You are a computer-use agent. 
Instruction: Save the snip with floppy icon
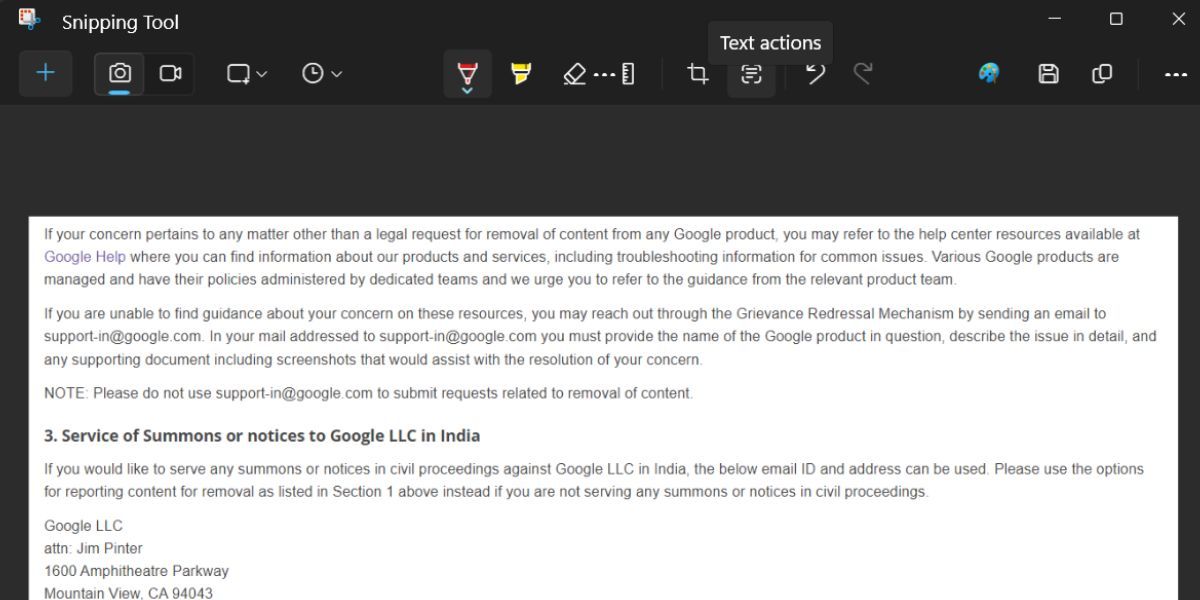point(1048,73)
